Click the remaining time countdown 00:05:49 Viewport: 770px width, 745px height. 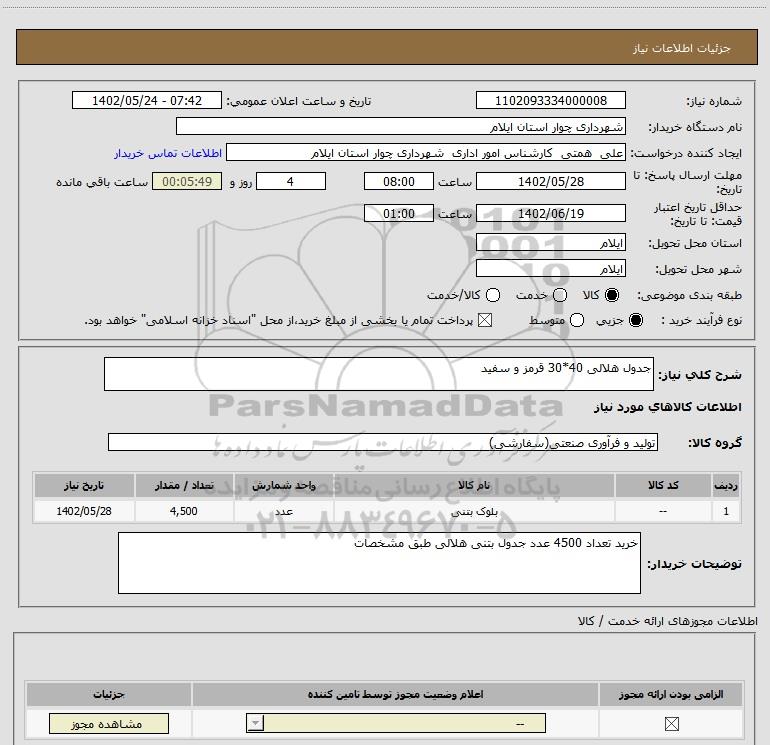[x=187, y=181]
